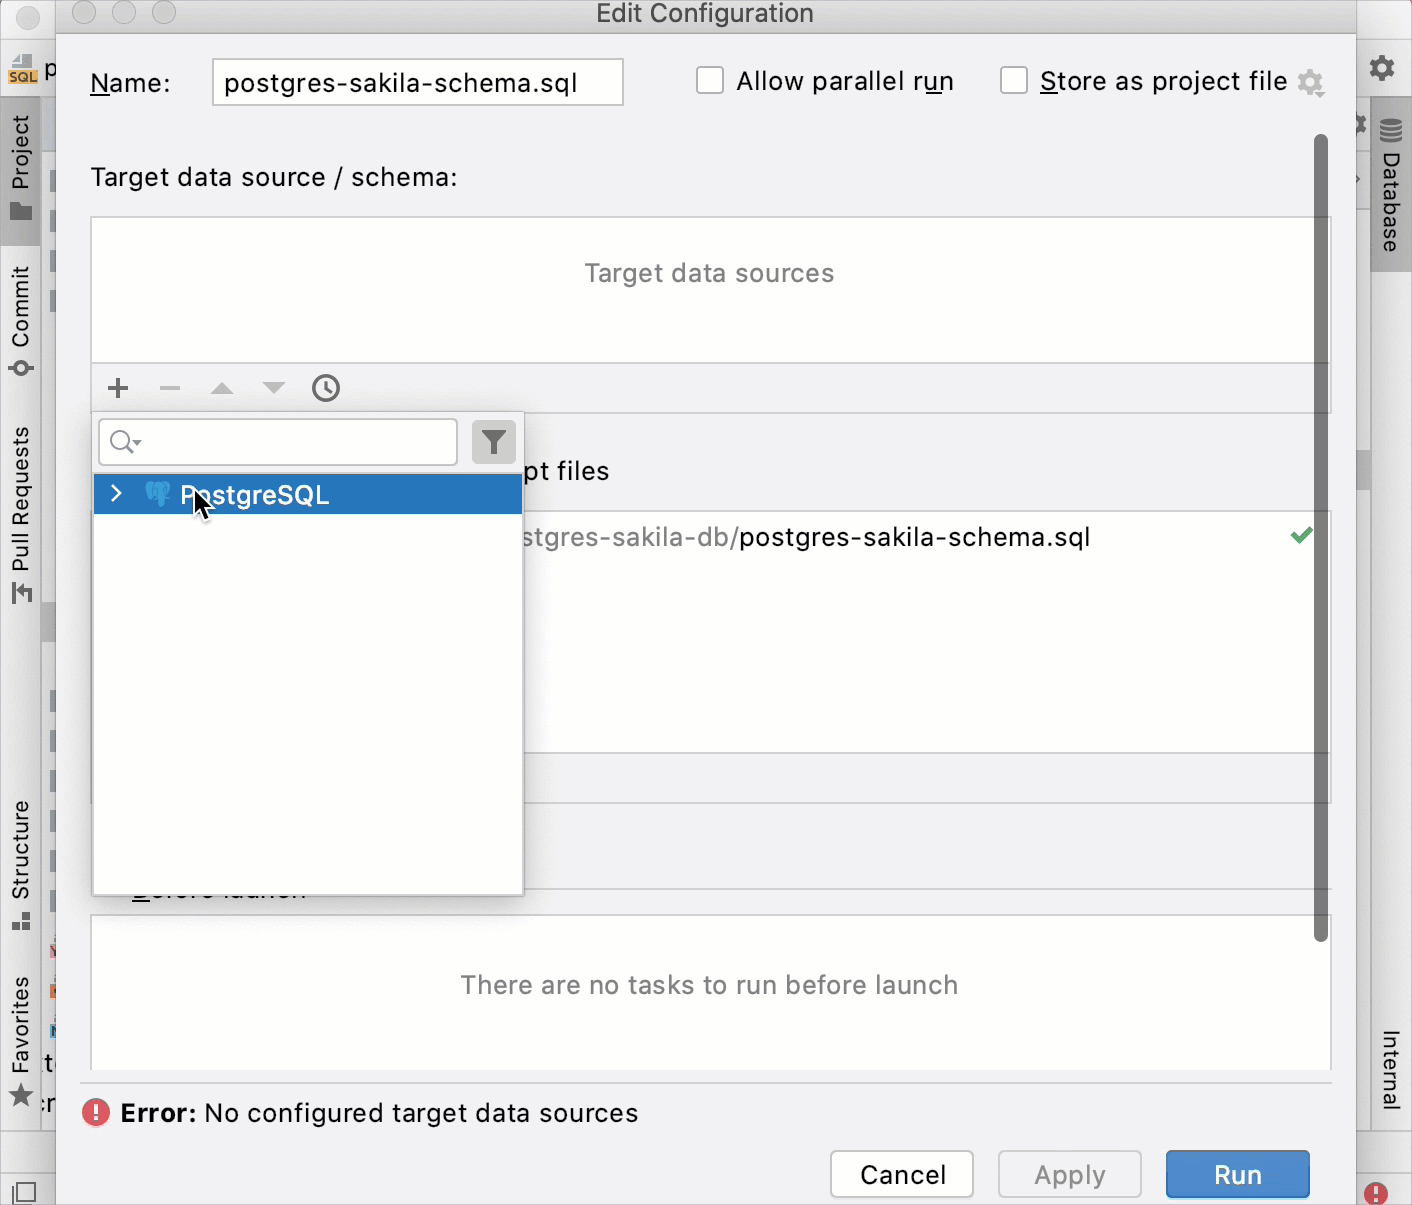Remove the selected data source
The image size is (1412, 1205).
(169, 388)
